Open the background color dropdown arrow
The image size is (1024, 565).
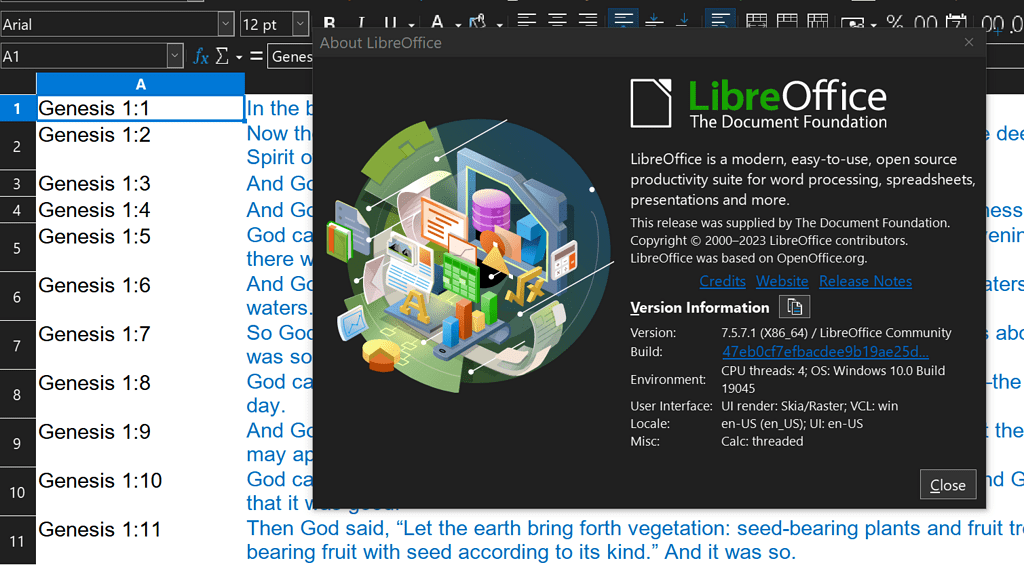point(500,25)
